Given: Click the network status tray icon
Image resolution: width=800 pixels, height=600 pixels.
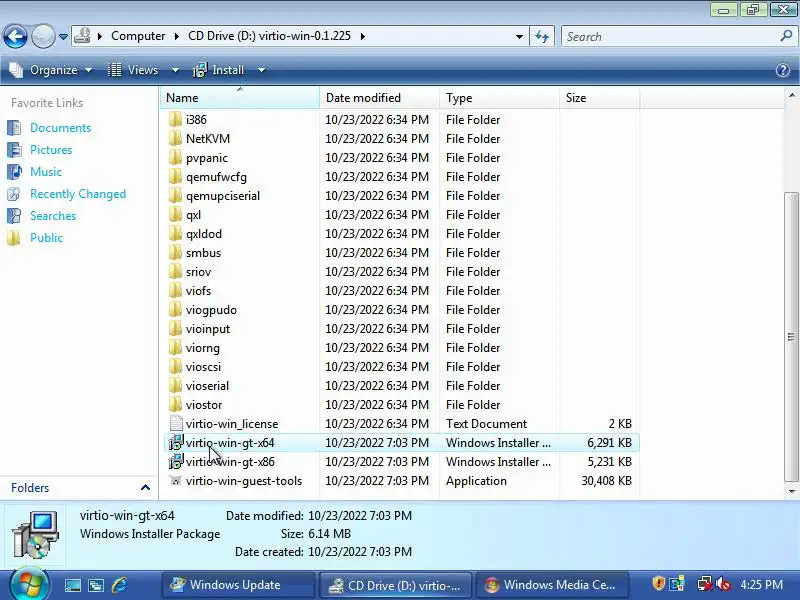Looking at the screenshot, I should pyautogui.click(x=705, y=584).
